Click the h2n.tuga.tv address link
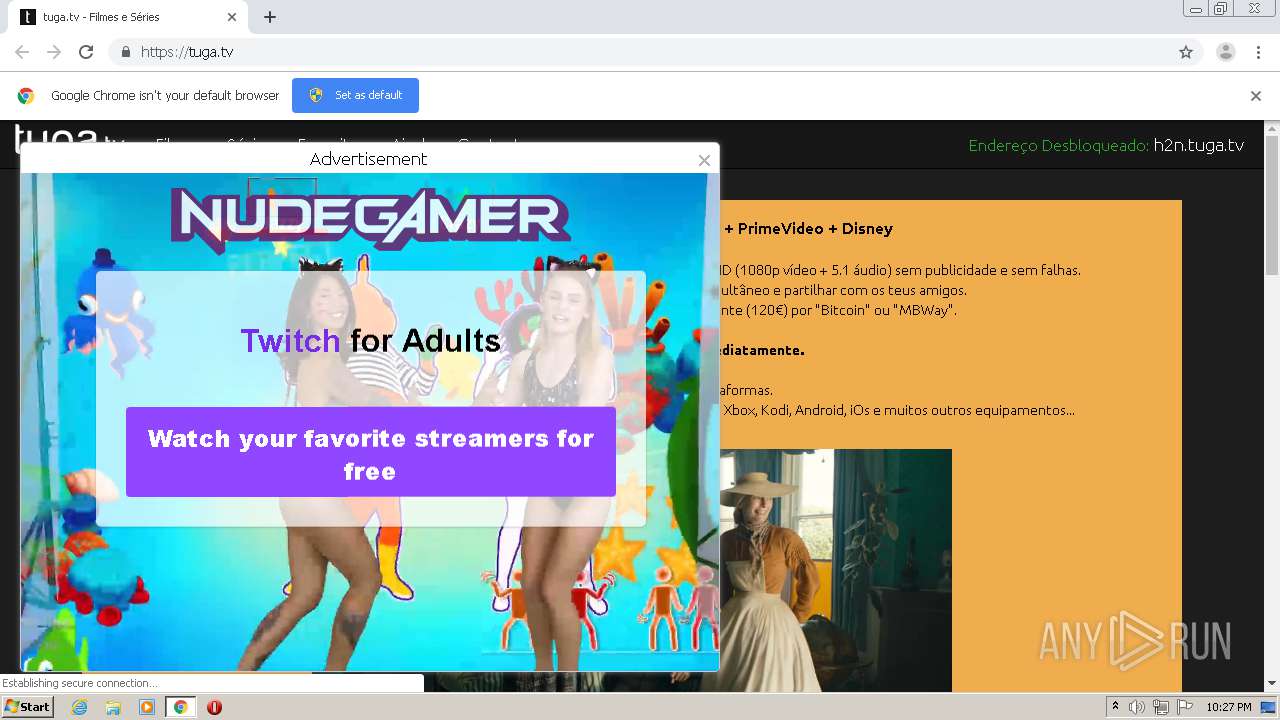This screenshot has width=1280, height=720. coord(1198,145)
